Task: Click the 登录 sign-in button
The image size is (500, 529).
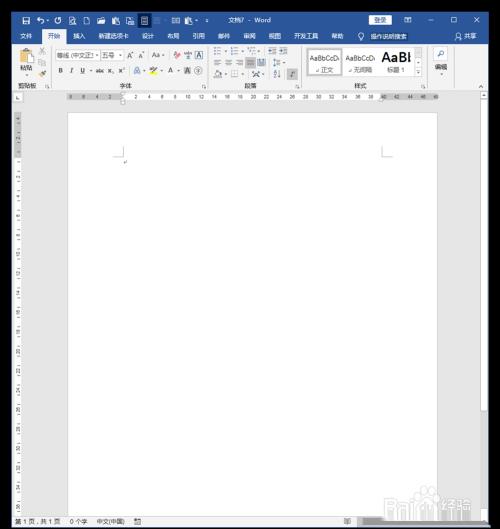Action: (380, 20)
